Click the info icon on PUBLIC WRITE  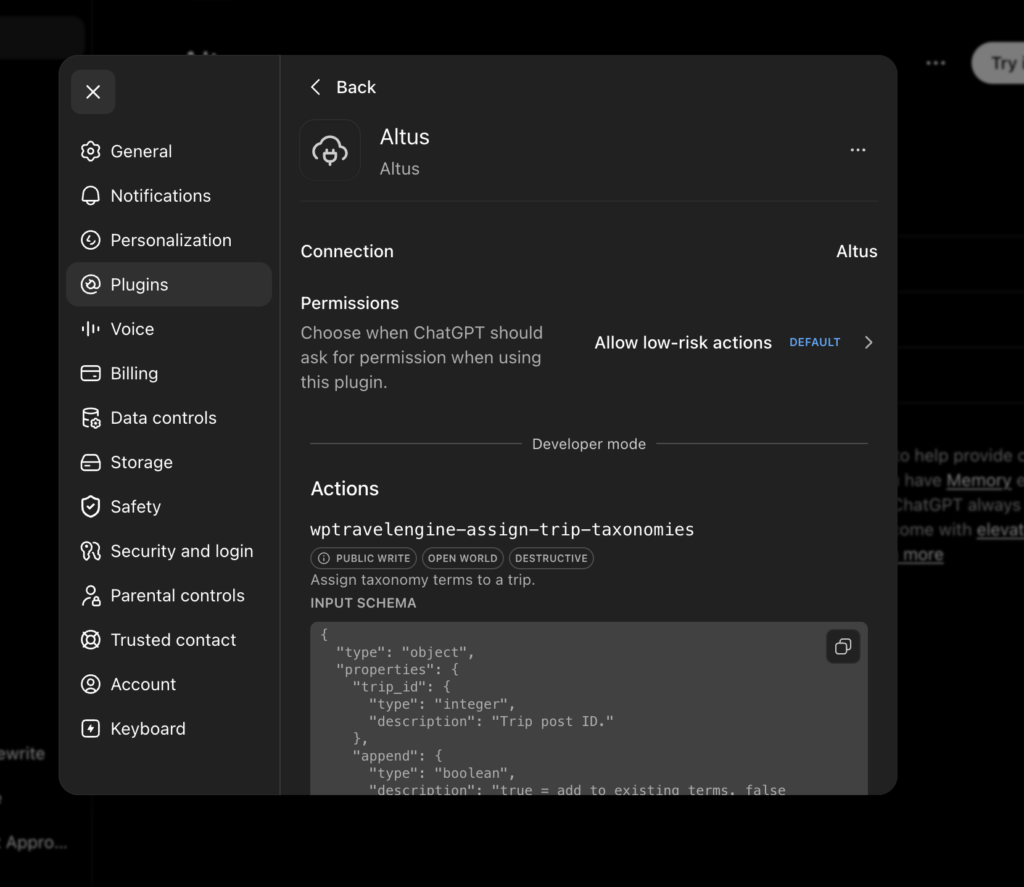click(323, 558)
